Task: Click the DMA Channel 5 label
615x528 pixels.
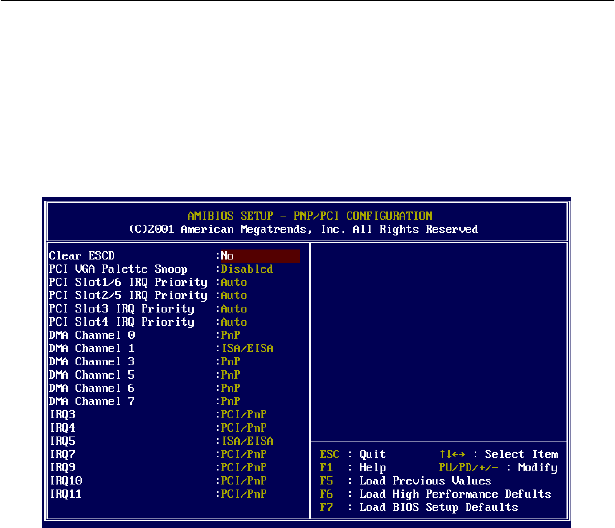Action: point(92,375)
